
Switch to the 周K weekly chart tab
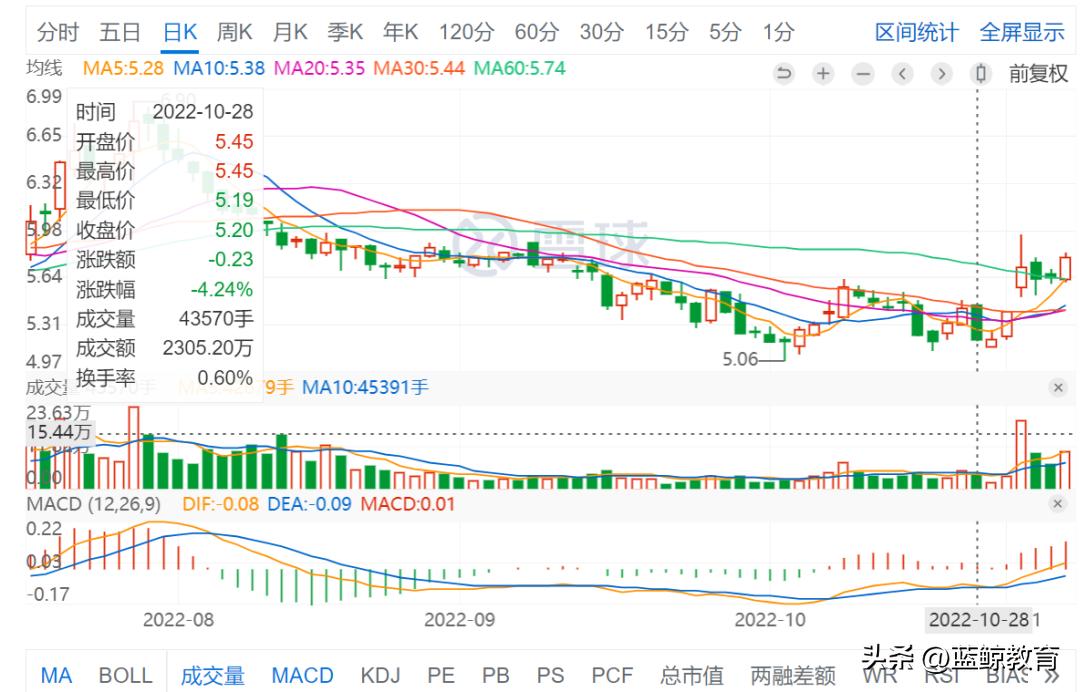click(235, 32)
